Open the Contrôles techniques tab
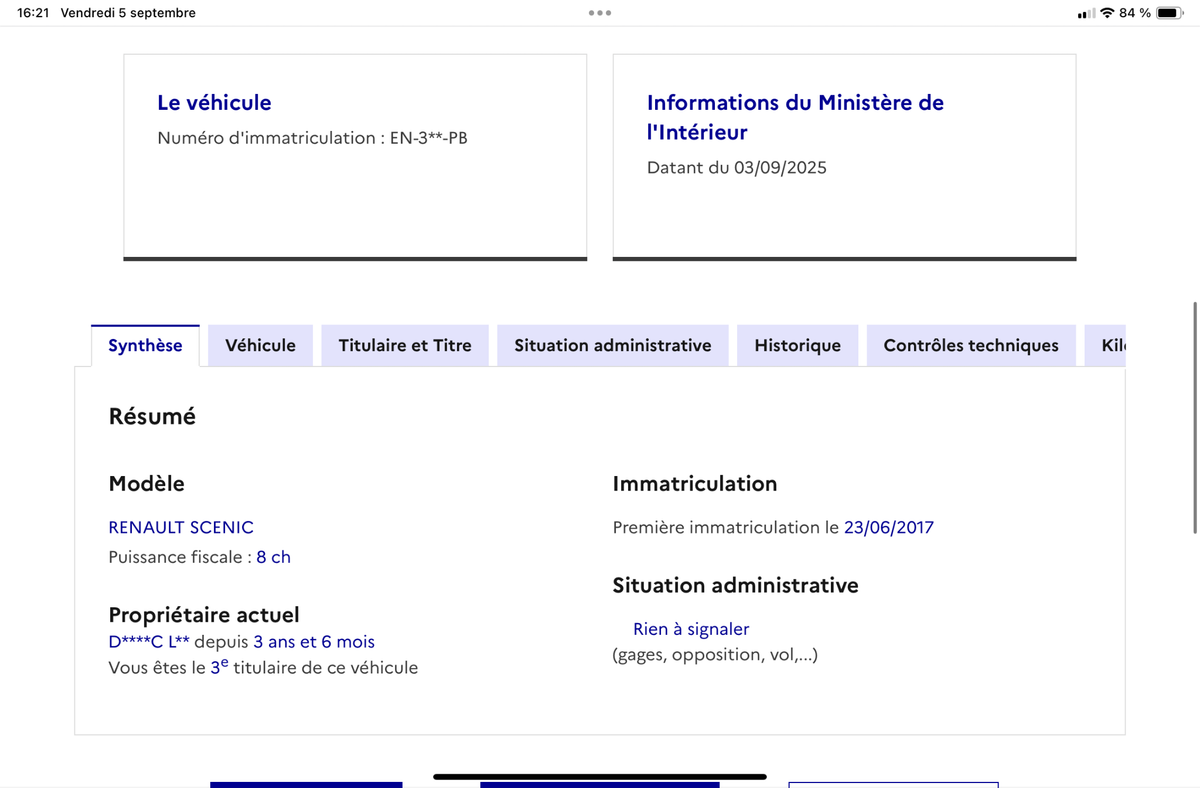Screen dimensions: 1200x788 [971, 345]
